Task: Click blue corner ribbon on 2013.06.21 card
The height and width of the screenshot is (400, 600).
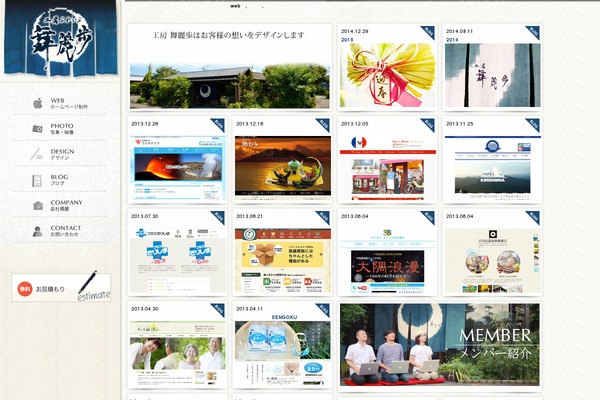Action: pos(323,217)
